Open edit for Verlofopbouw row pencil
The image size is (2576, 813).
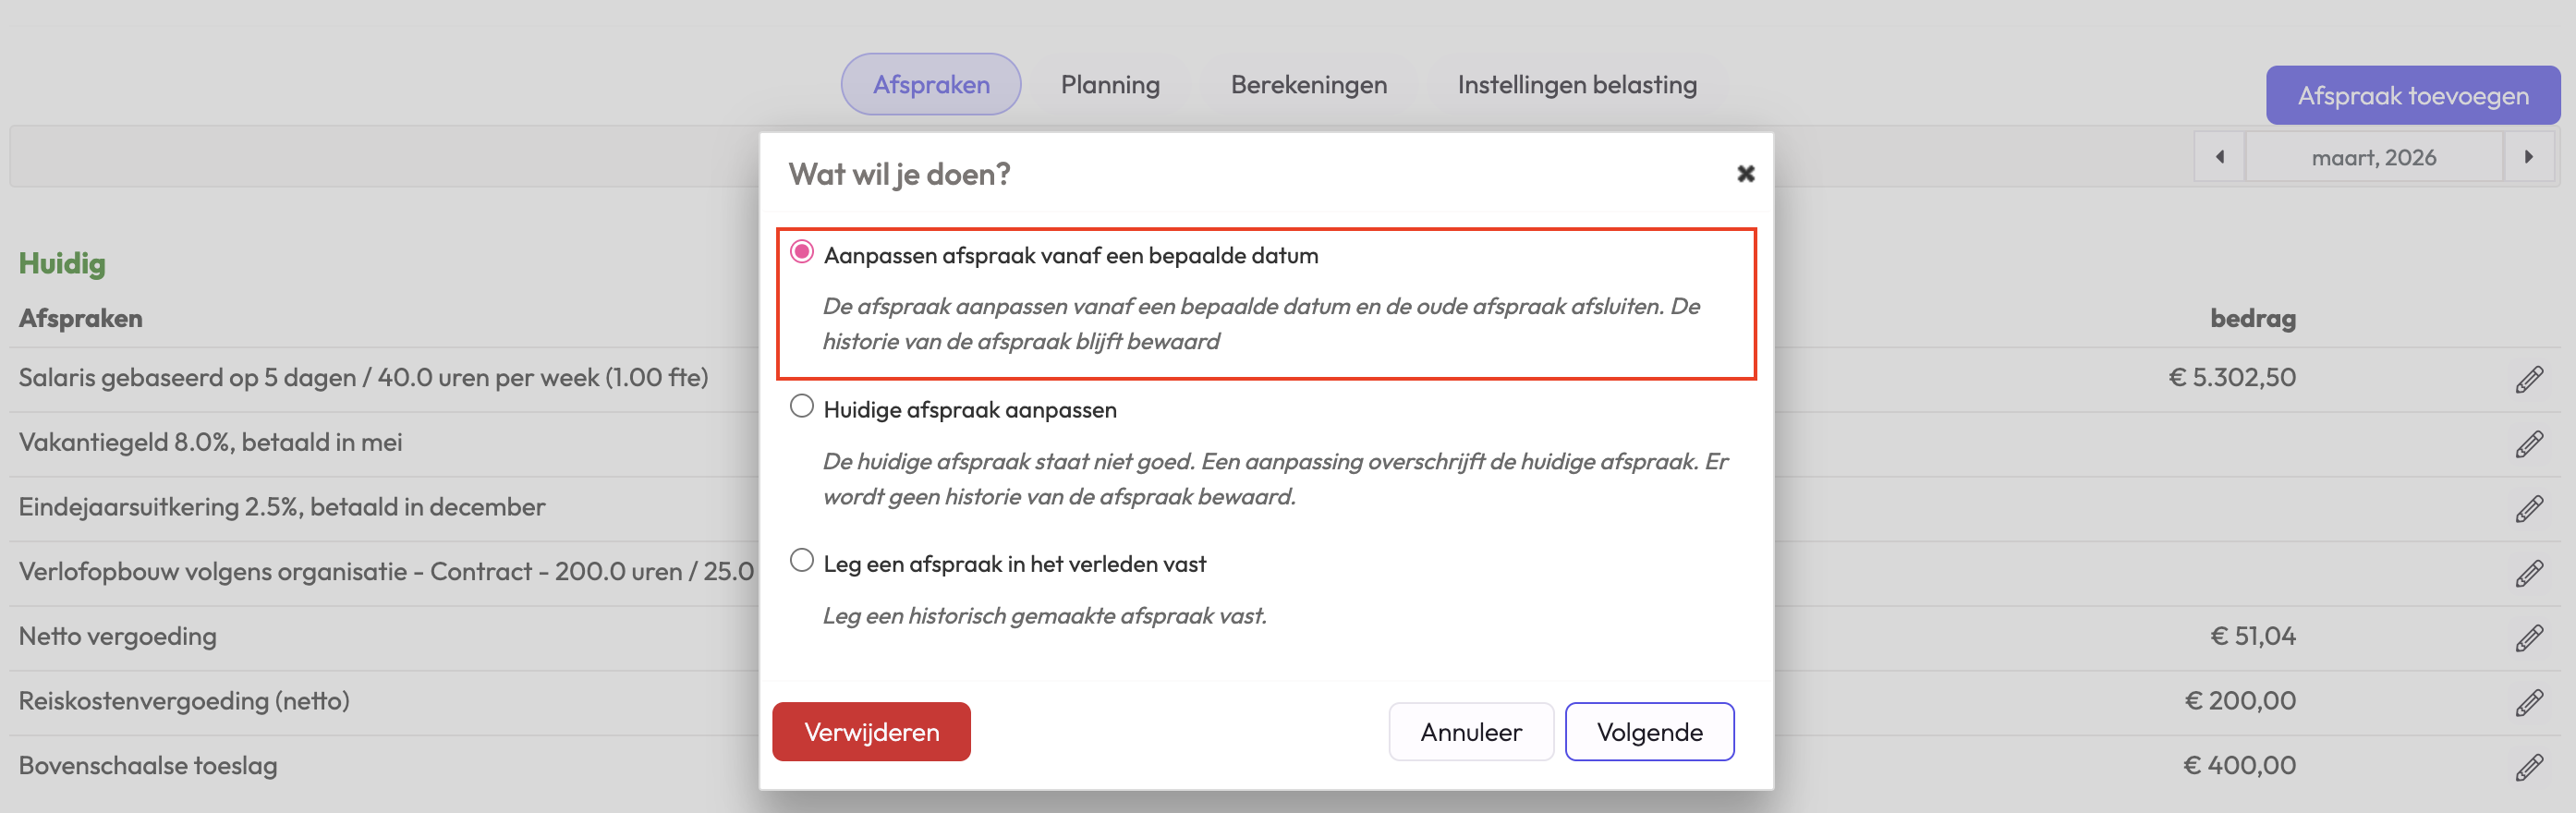tap(2528, 573)
